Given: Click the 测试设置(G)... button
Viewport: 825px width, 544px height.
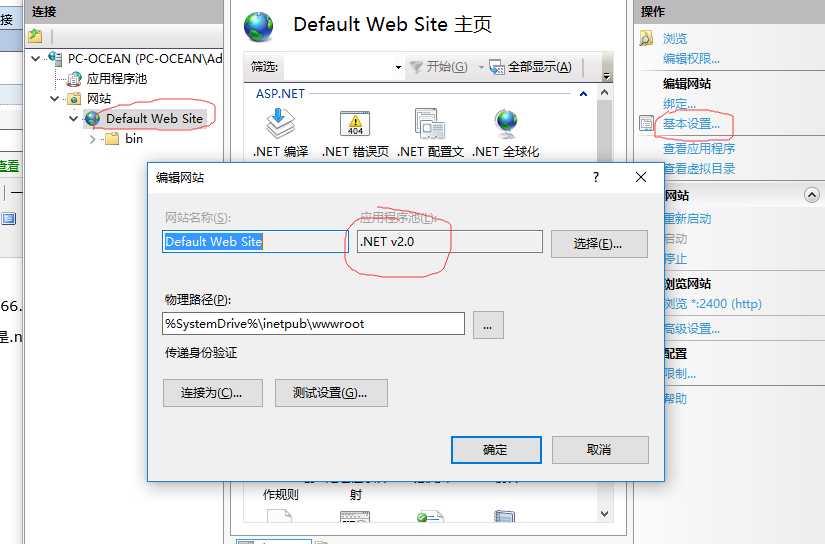Looking at the screenshot, I should (x=331, y=393).
